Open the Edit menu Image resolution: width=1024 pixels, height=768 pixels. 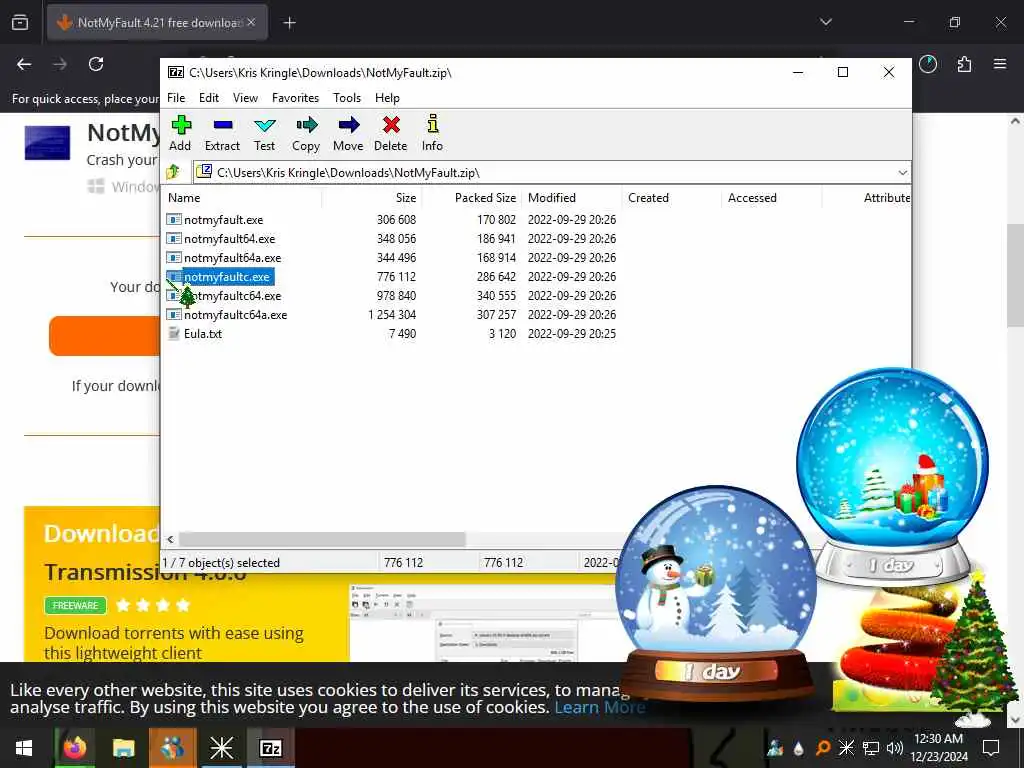(x=209, y=98)
